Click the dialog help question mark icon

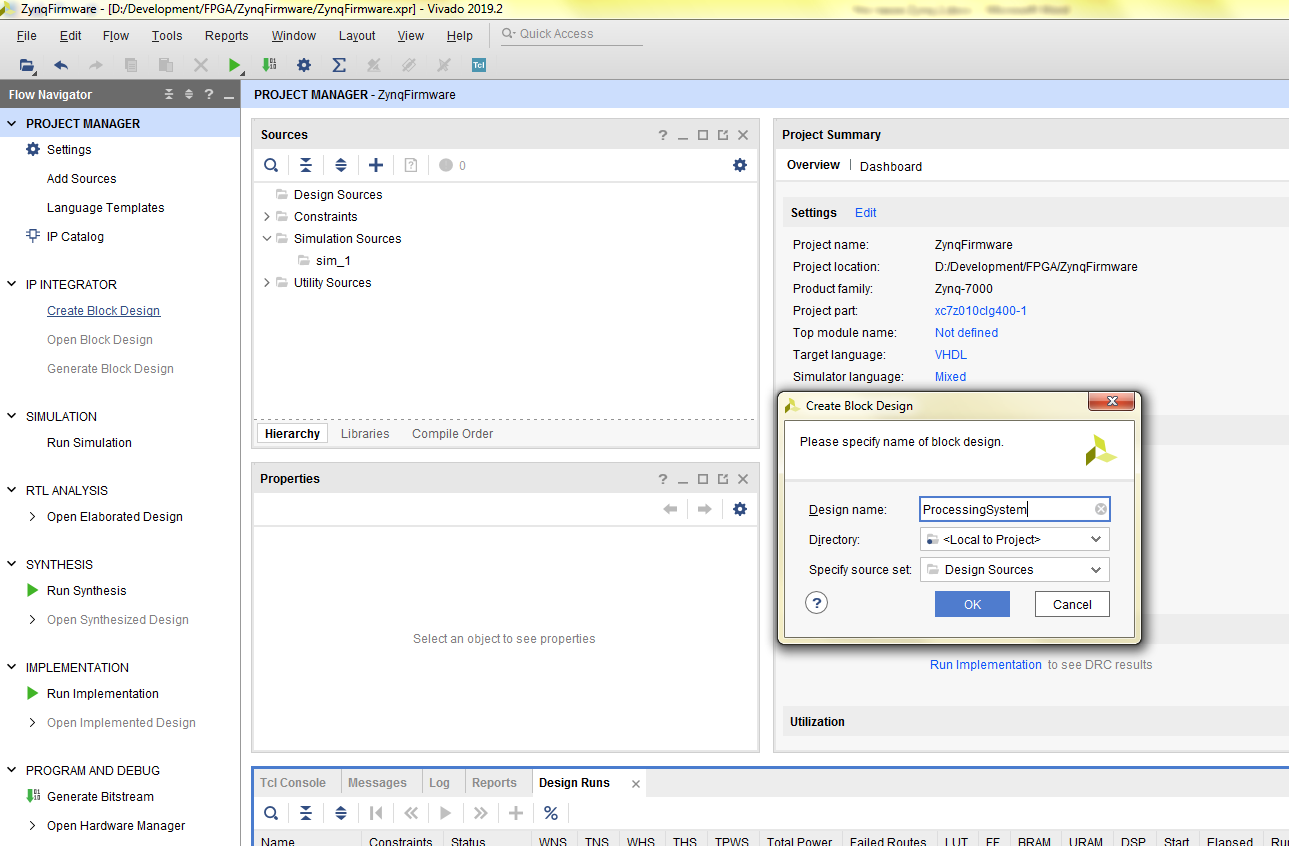click(x=817, y=603)
